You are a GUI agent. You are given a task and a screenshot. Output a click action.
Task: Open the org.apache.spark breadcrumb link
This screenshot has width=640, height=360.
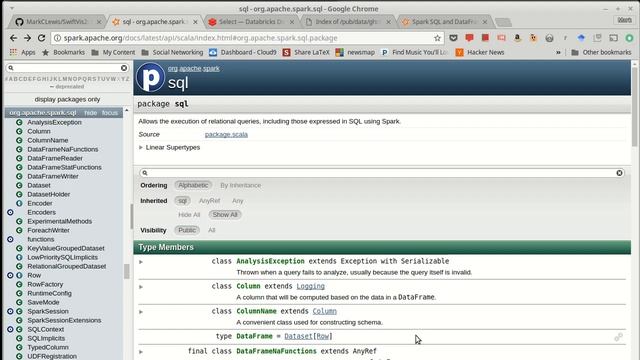point(193,69)
